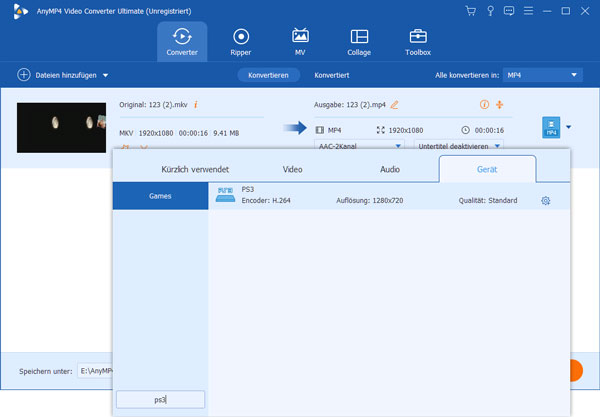
Task: Click the plus icon for adding files
Action: 24,75
